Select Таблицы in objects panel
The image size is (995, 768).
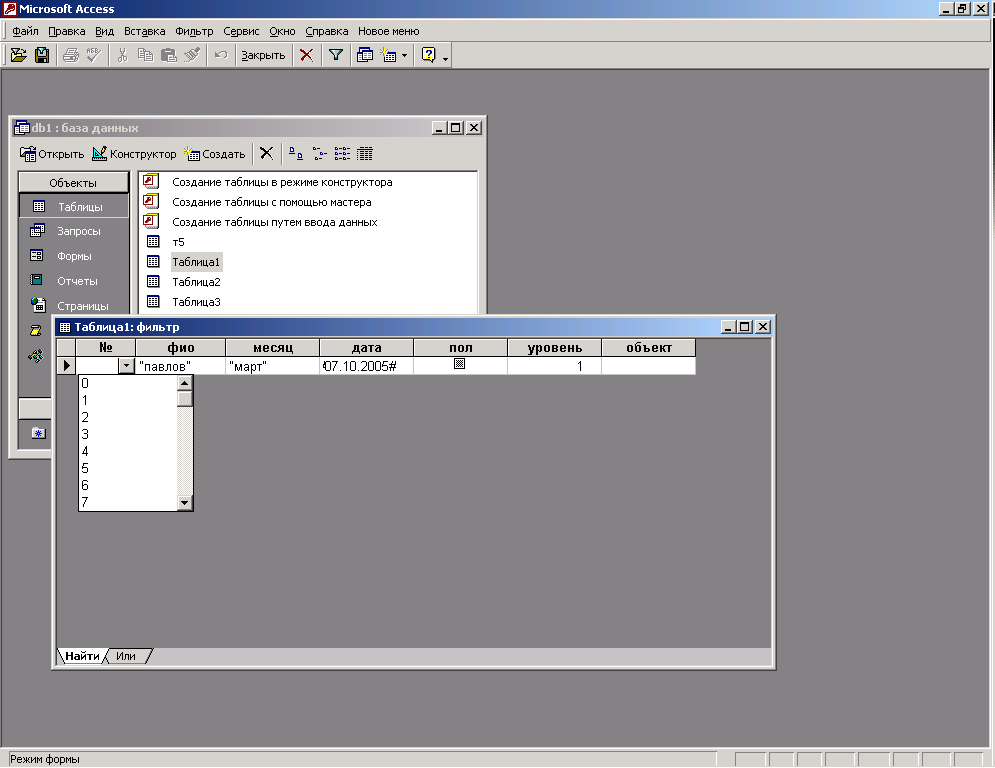74,207
